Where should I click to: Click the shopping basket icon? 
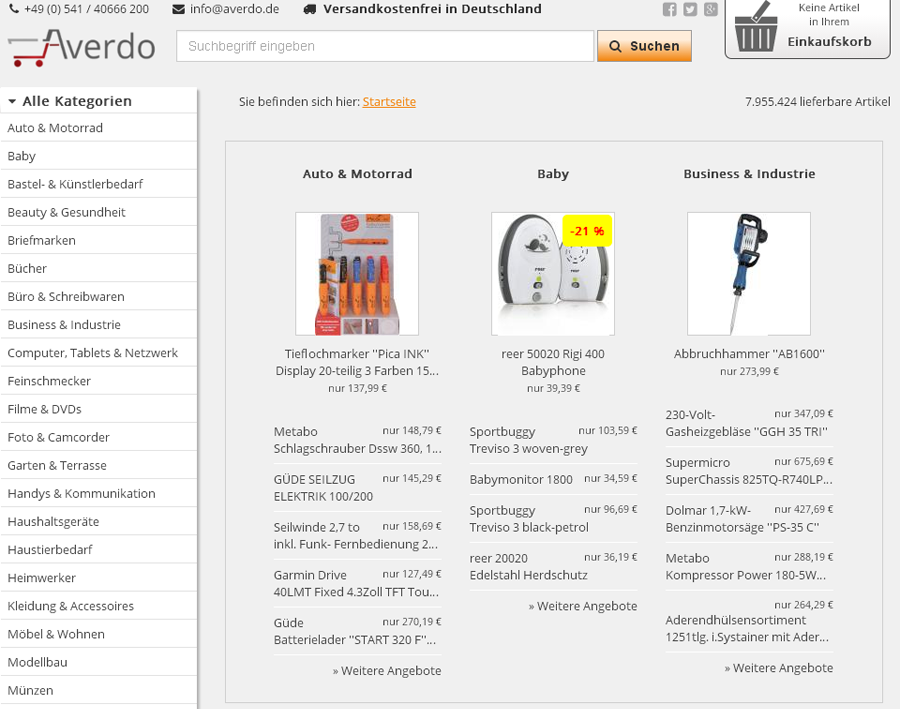tap(755, 28)
